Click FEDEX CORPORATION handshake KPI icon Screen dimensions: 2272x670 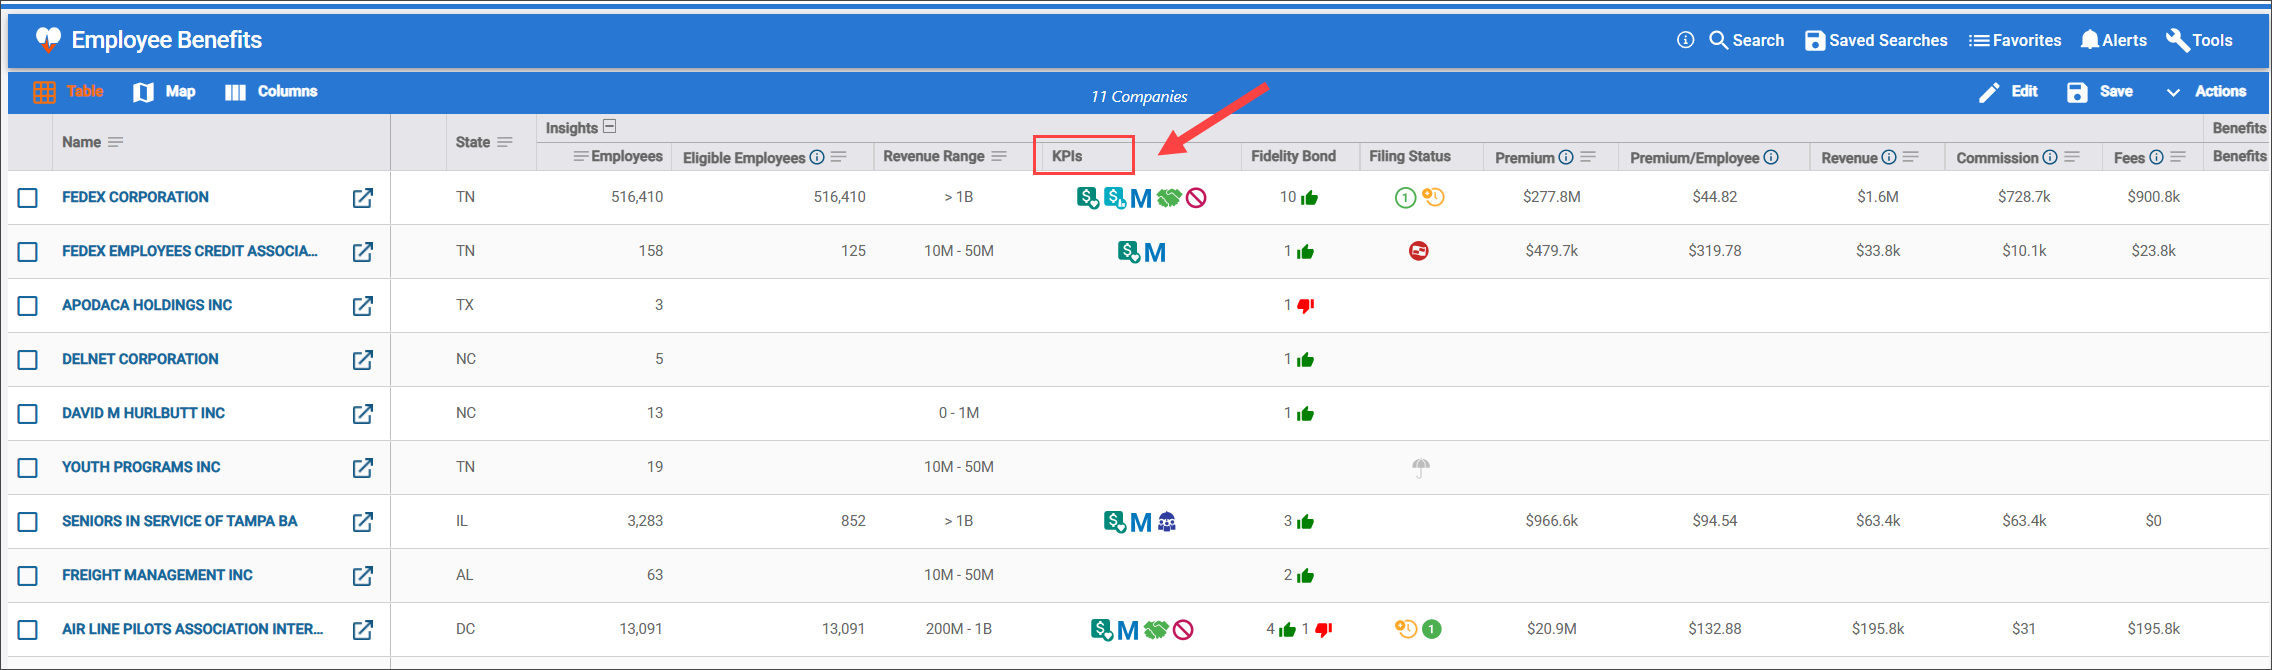click(x=1169, y=198)
